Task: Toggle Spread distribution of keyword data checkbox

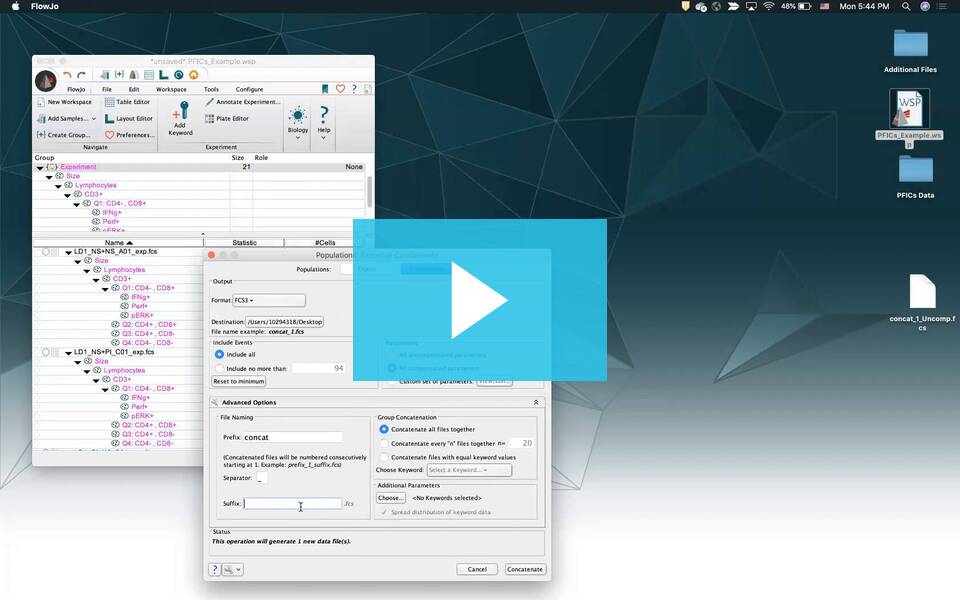Action: point(384,512)
